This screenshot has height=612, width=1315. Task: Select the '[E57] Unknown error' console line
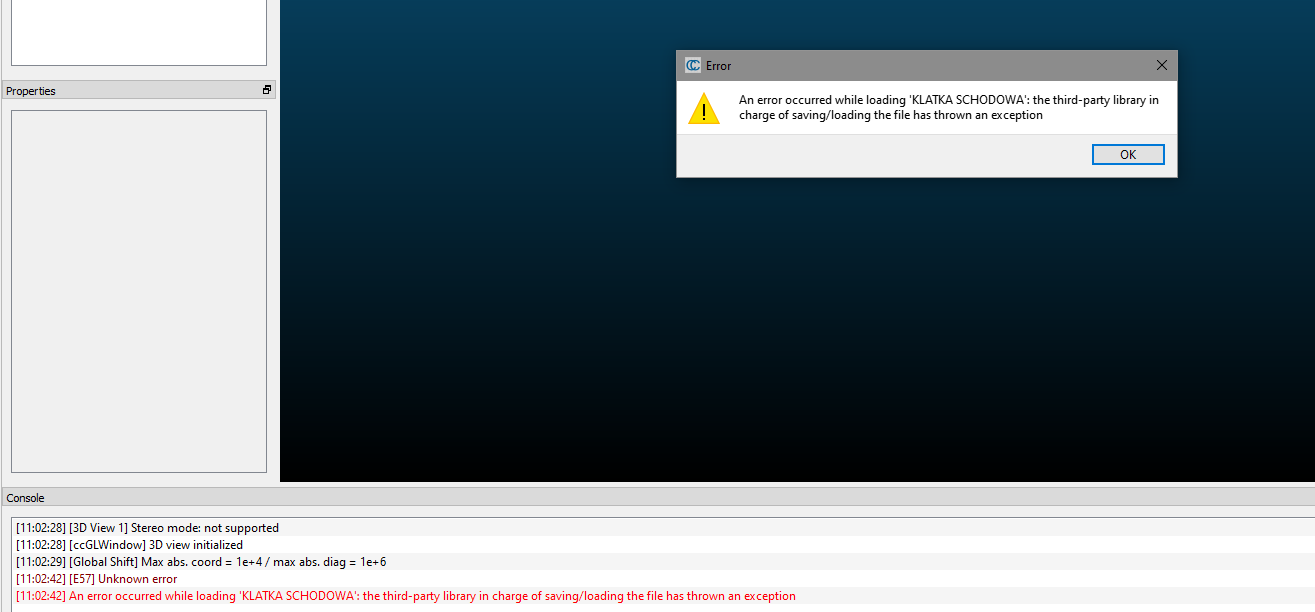123,579
